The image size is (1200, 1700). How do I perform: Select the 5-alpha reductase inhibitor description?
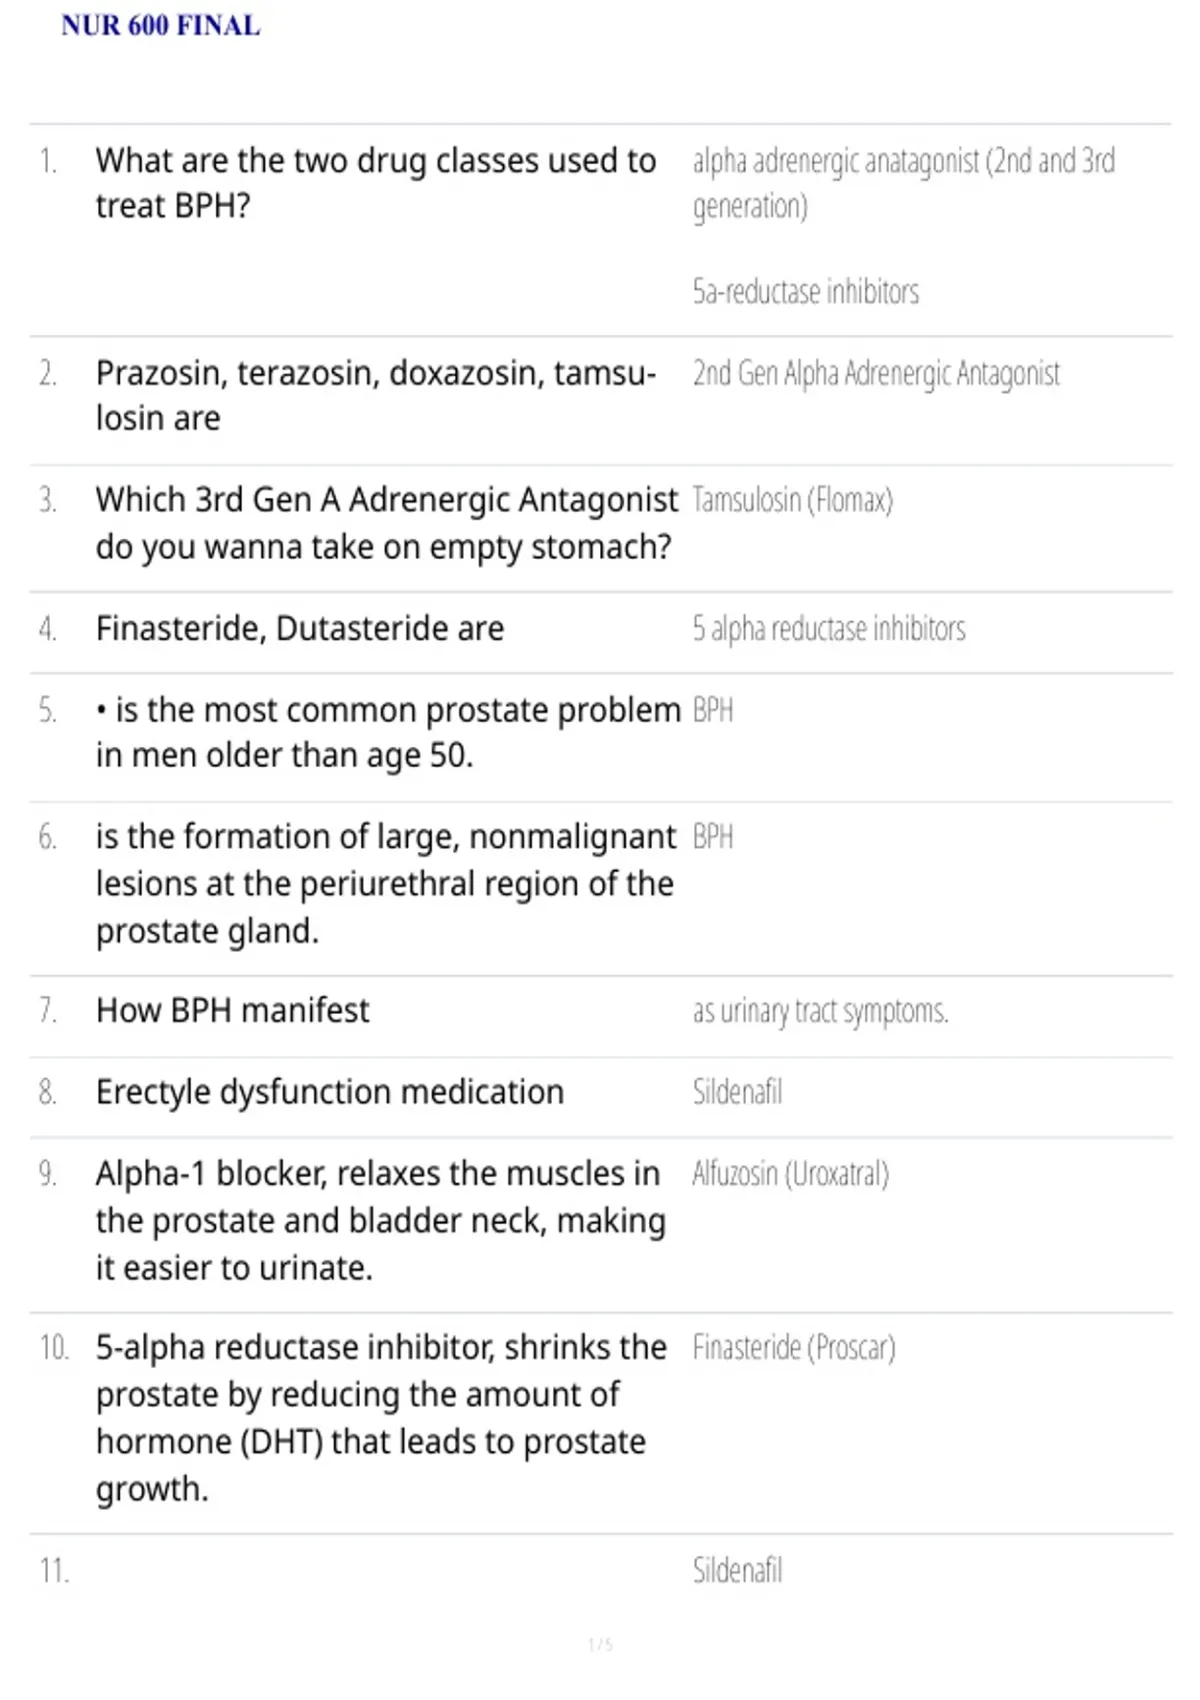coord(381,1419)
